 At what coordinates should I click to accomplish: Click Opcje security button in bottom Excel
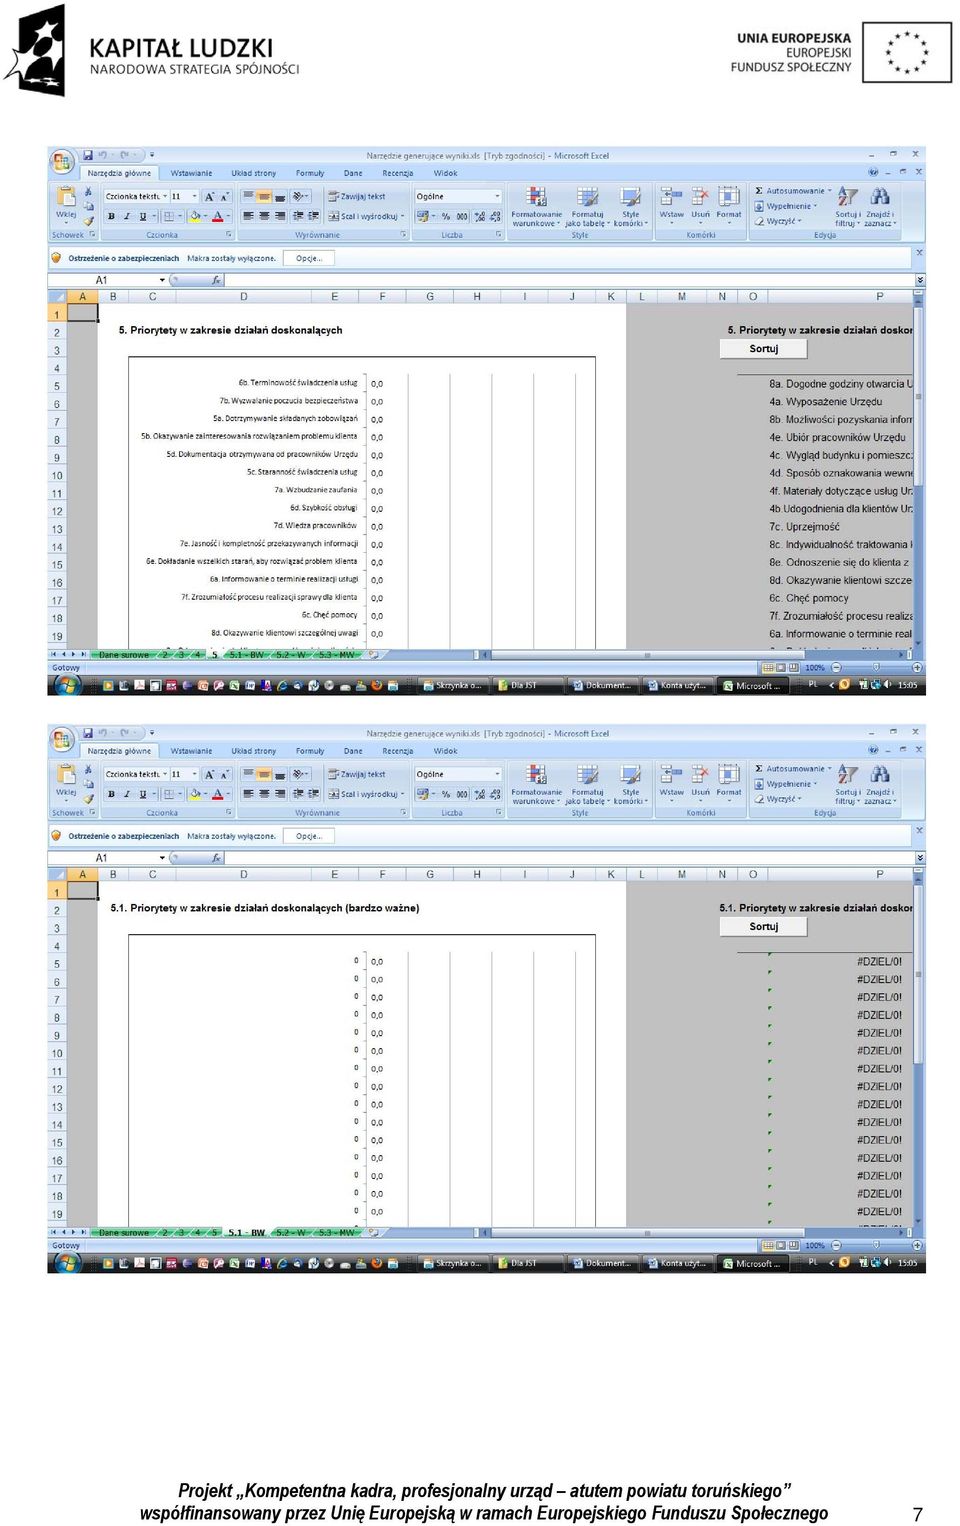tap(309, 836)
